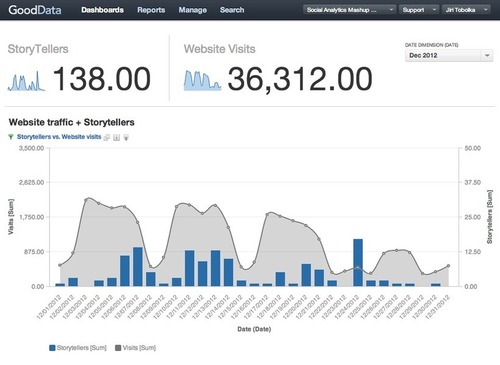Open the Support dropdown menu
Image resolution: width=500 pixels, height=365 pixels.
pyautogui.click(x=419, y=10)
